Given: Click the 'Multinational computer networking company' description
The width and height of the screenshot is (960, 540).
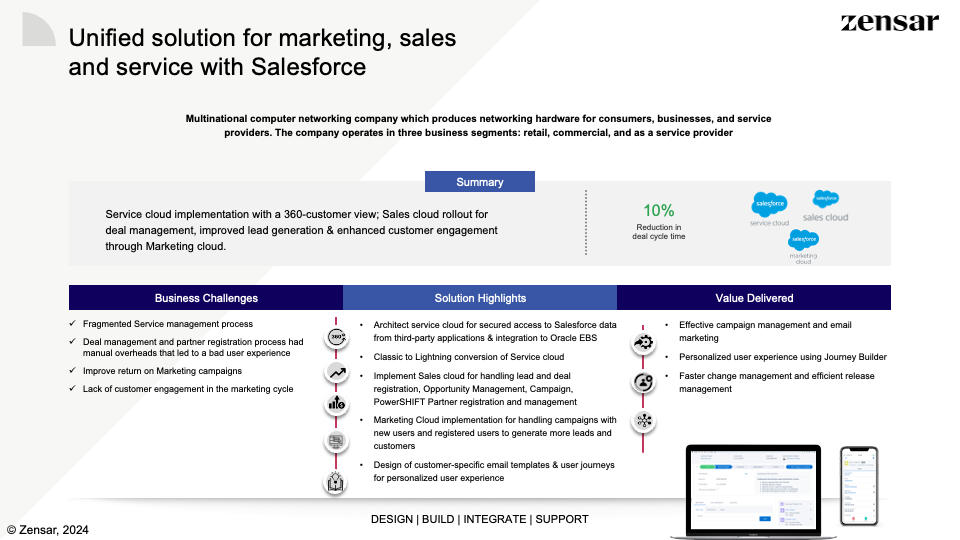Looking at the screenshot, I should tap(478, 126).
